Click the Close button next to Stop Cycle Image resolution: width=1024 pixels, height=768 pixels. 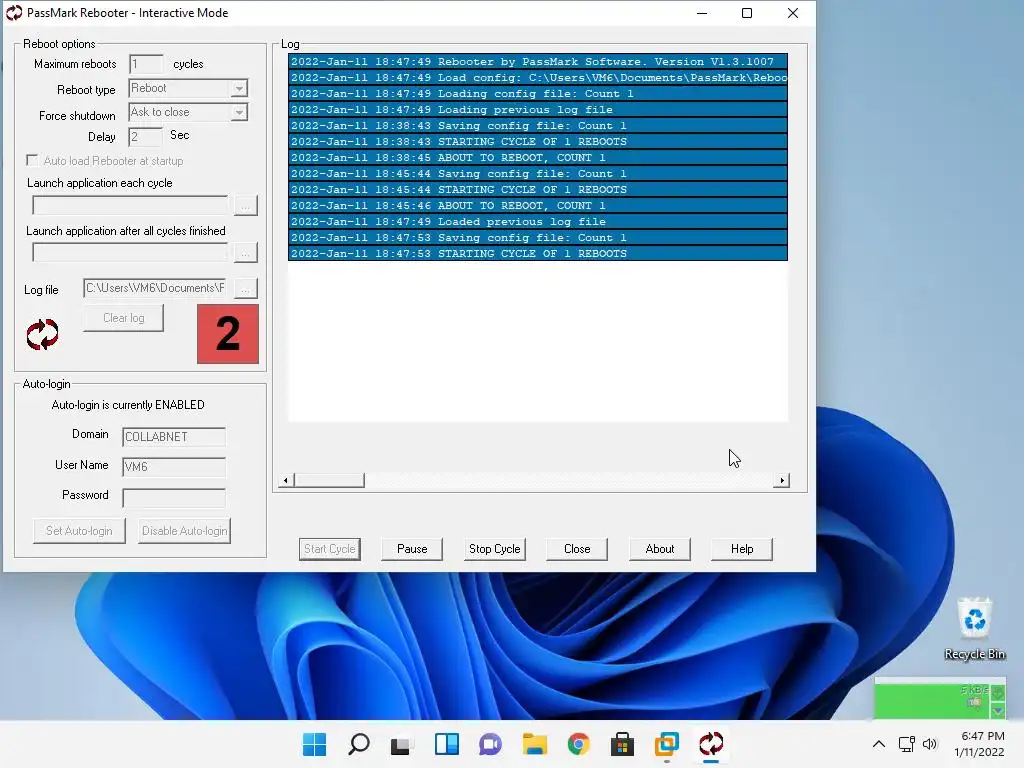pyautogui.click(x=577, y=549)
